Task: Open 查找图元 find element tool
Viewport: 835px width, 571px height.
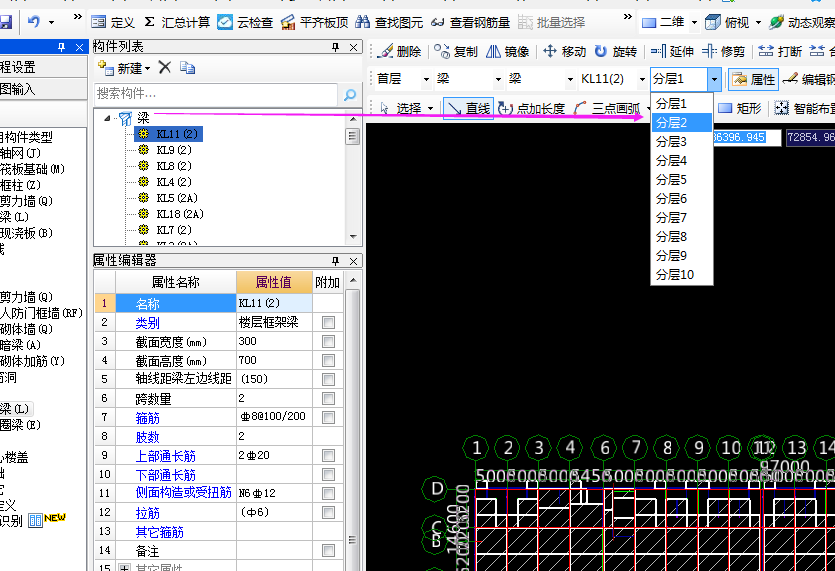Action: click(389, 22)
